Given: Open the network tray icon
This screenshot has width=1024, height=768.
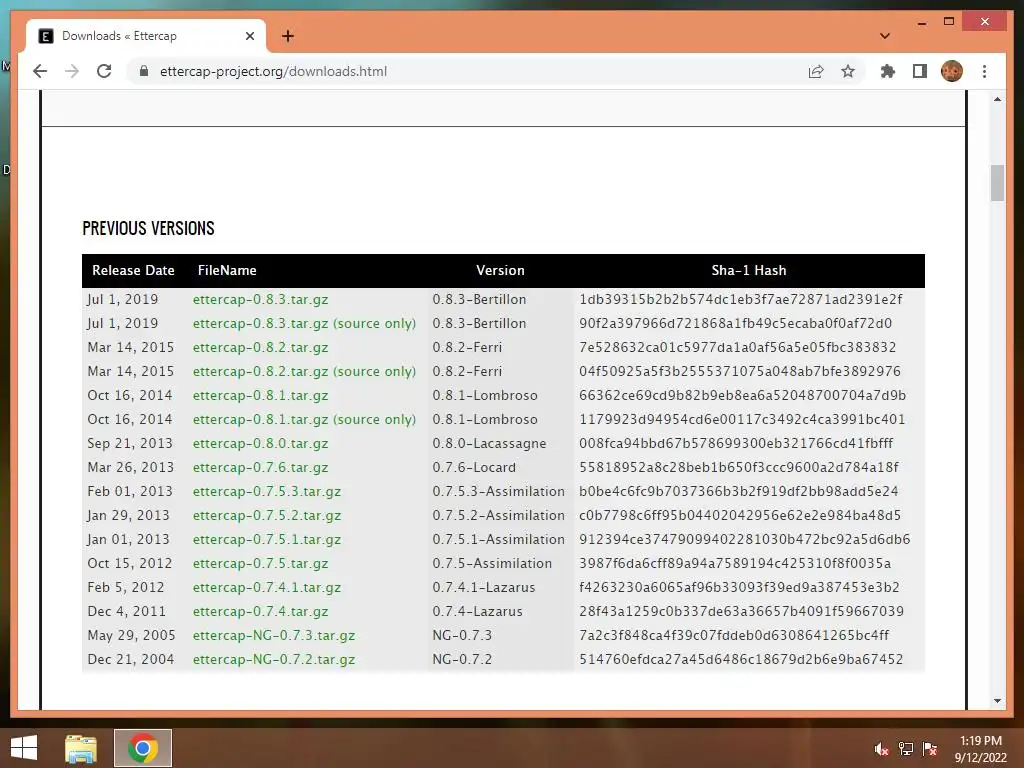Looking at the screenshot, I should click(x=906, y=749).
